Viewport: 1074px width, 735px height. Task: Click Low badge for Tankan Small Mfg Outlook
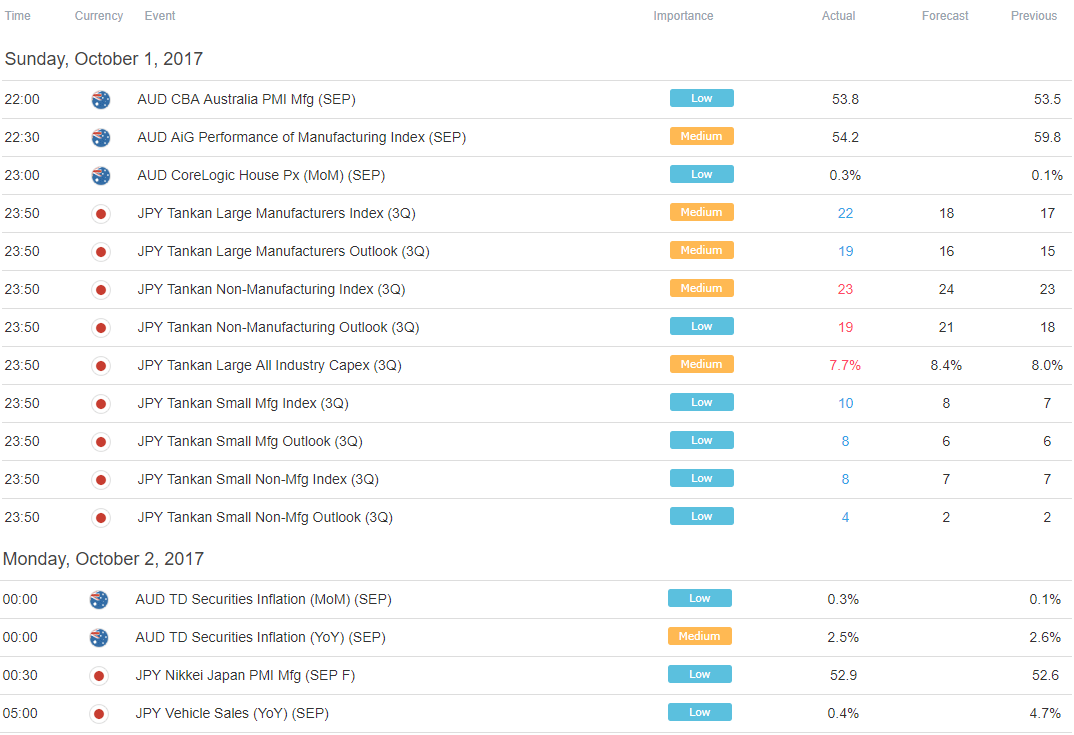pyautogui.click(x=701, y=440)
